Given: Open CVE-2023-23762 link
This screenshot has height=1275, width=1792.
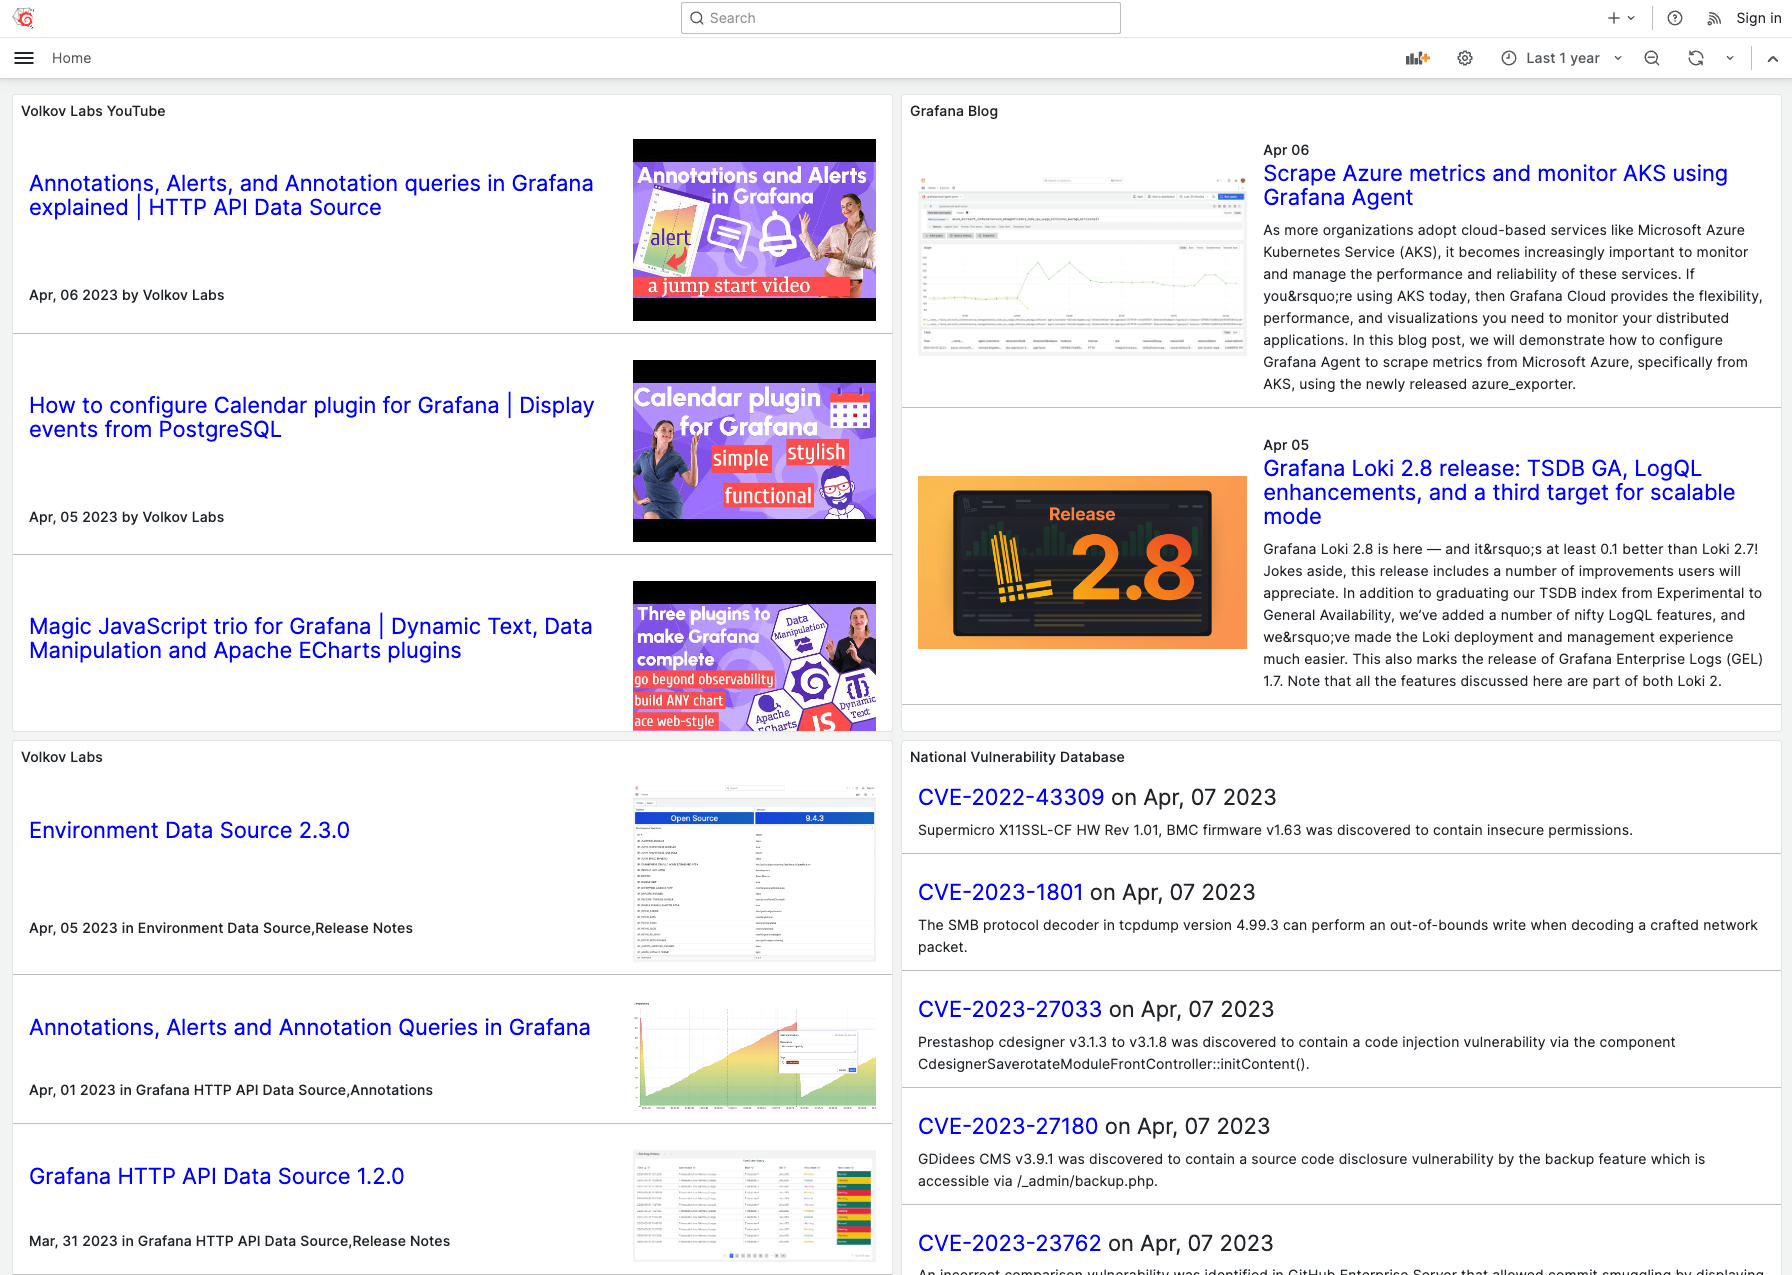Looking at the screenshot, I should point(1010,1243).
